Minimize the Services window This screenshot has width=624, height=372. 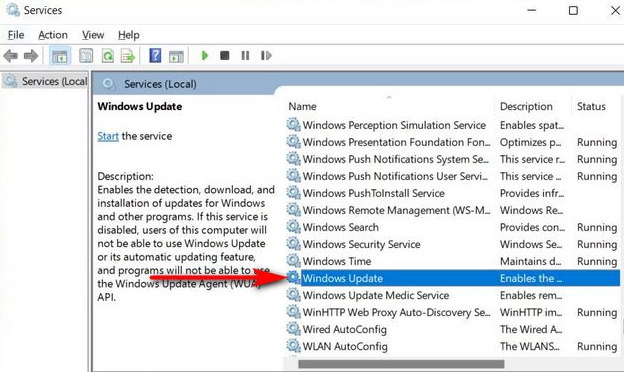pos(532,10)
